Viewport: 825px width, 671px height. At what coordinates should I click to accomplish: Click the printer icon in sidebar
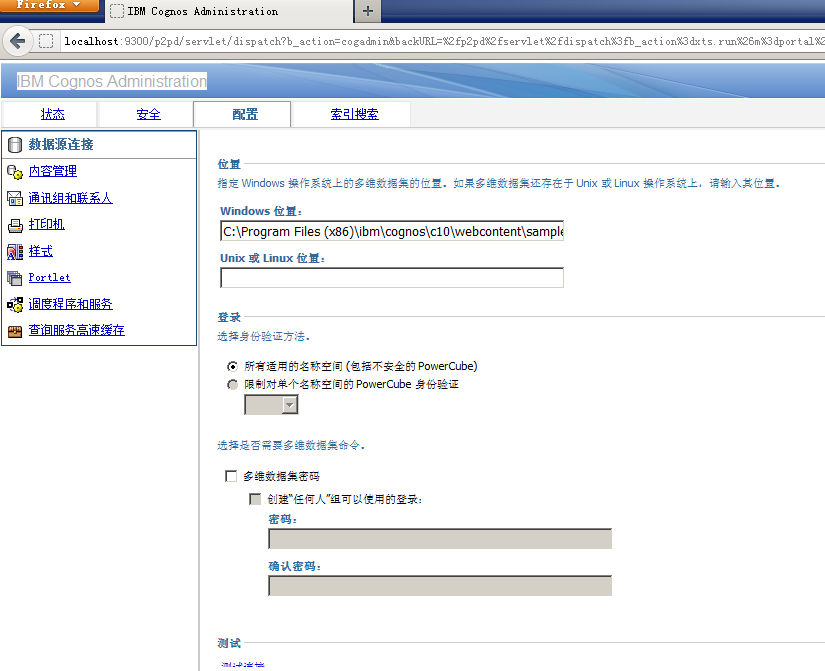coord(15,225)
